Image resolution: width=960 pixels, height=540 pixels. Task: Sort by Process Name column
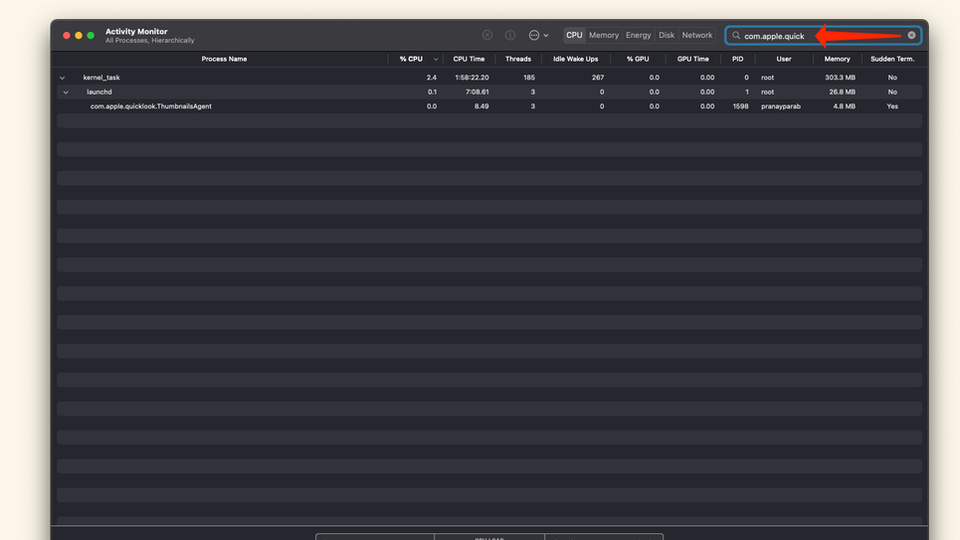pyautogui.click(x=224, y=59)
